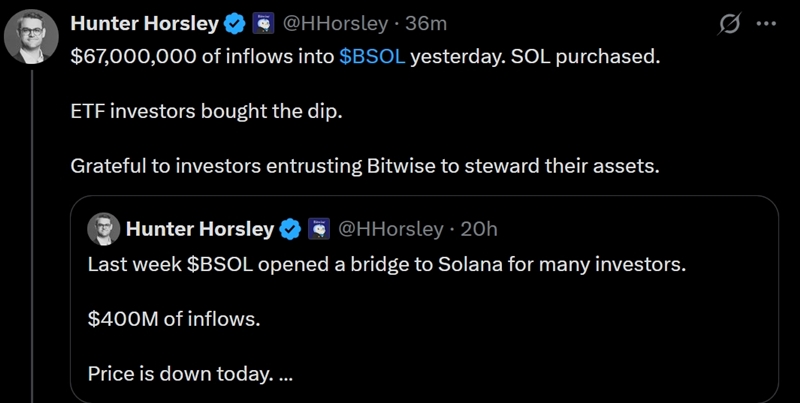Click Hunter Horsley's profile avatar on main post
The image size is (800, 403).
pyautogui.click(x=31, y=39)
